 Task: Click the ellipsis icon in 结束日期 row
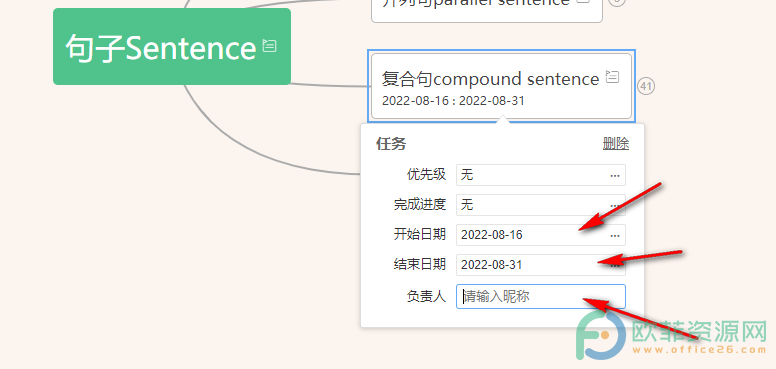[x=615, y=266]
